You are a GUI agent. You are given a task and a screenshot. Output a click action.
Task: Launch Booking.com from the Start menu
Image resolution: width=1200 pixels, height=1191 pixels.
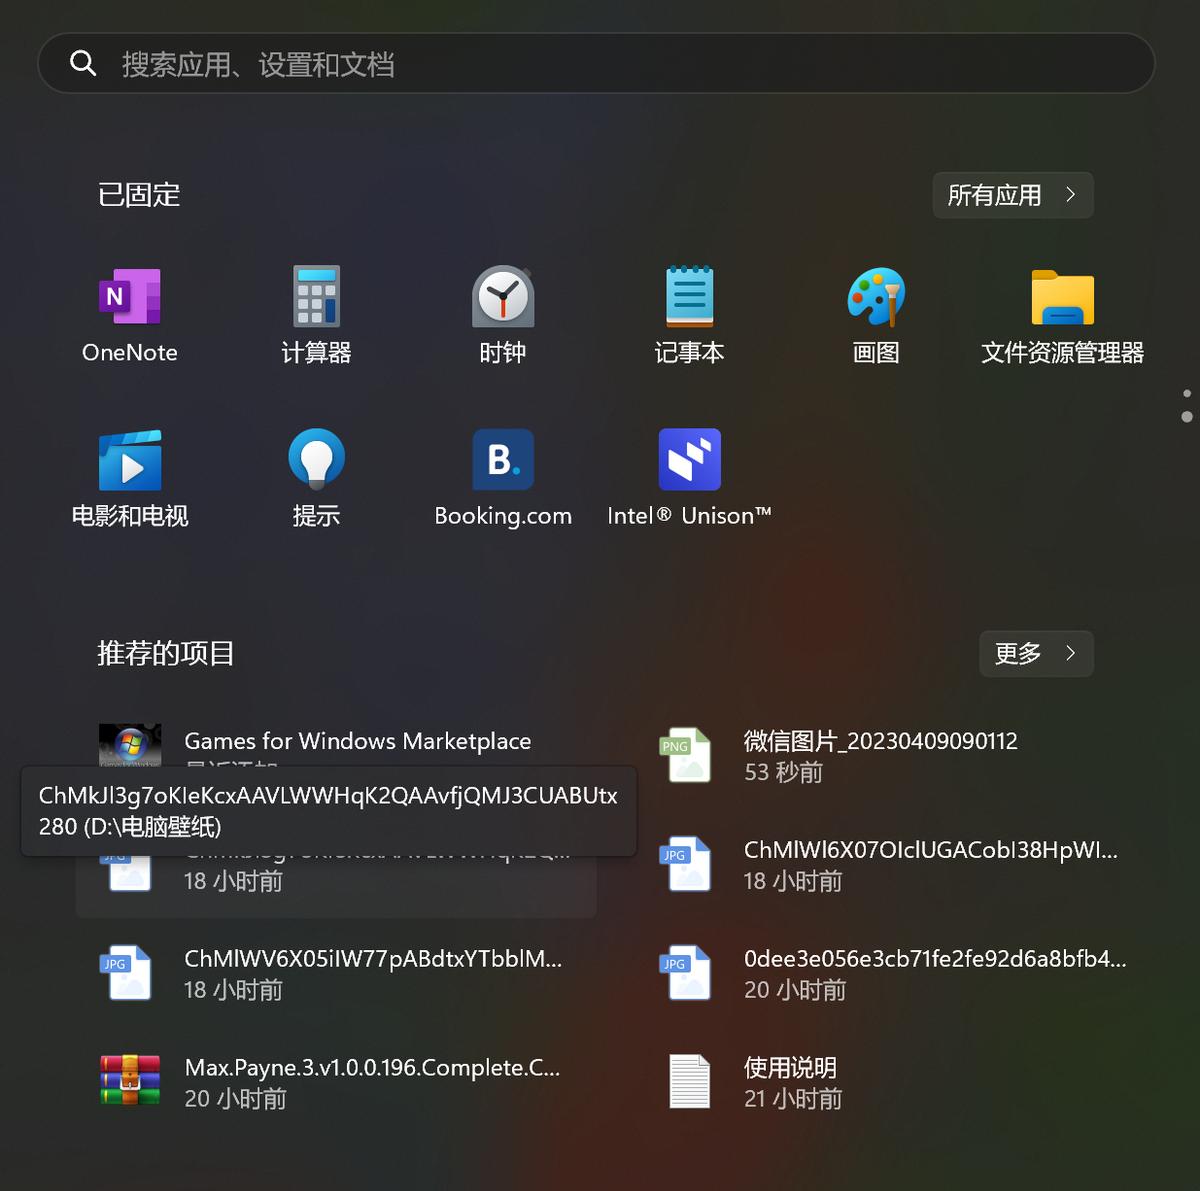[502, 478]
